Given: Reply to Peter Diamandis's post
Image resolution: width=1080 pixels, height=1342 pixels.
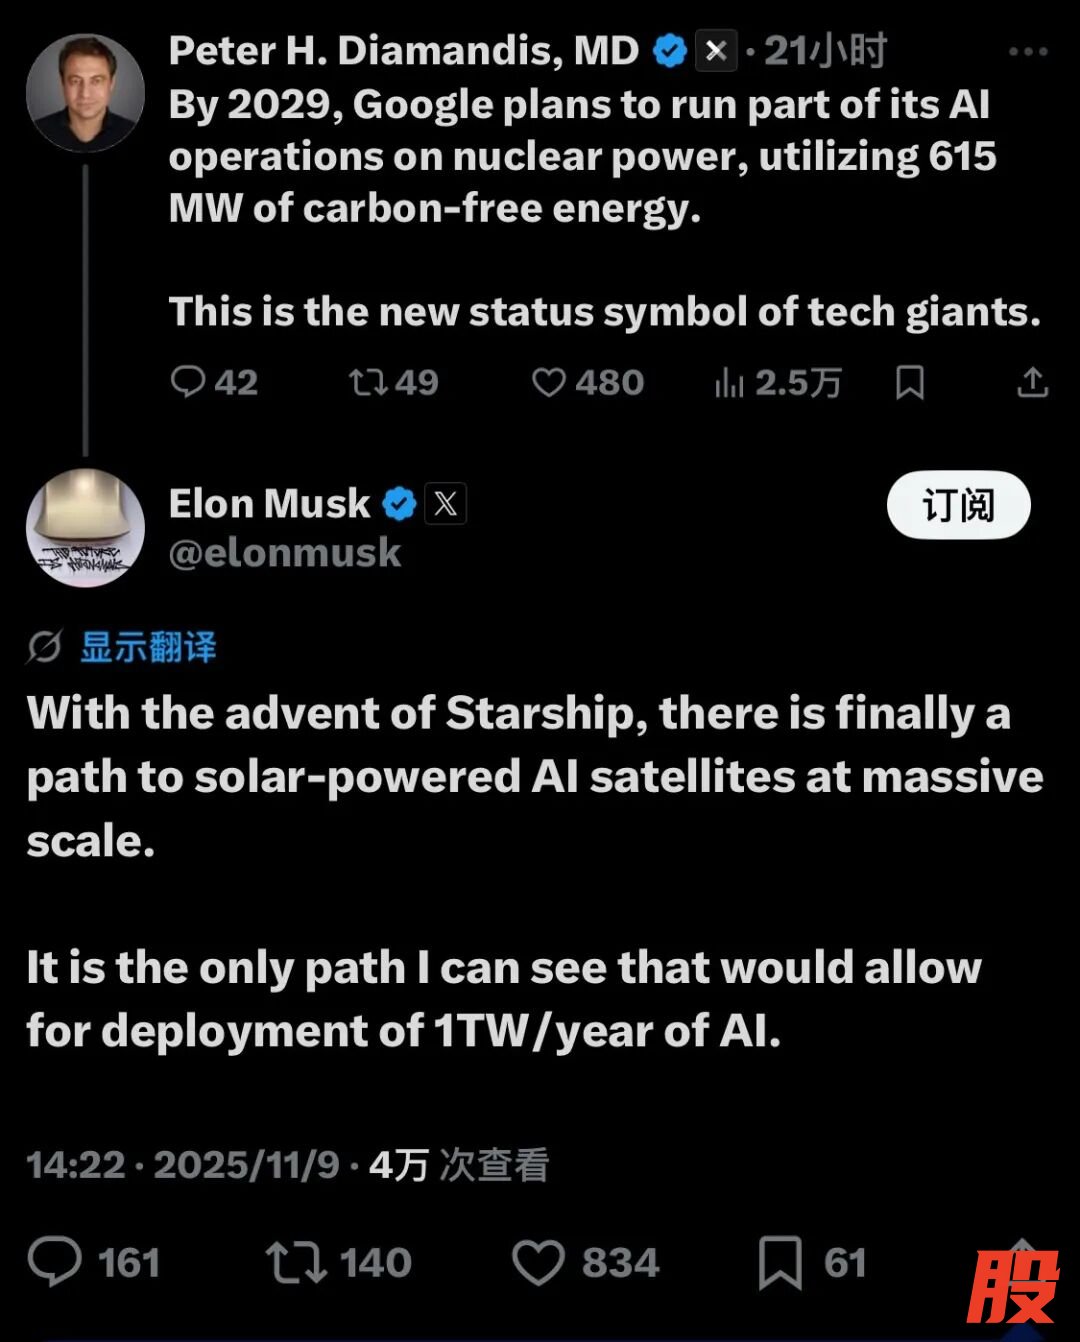Looking at the screenshot, I should coord(188,382).
